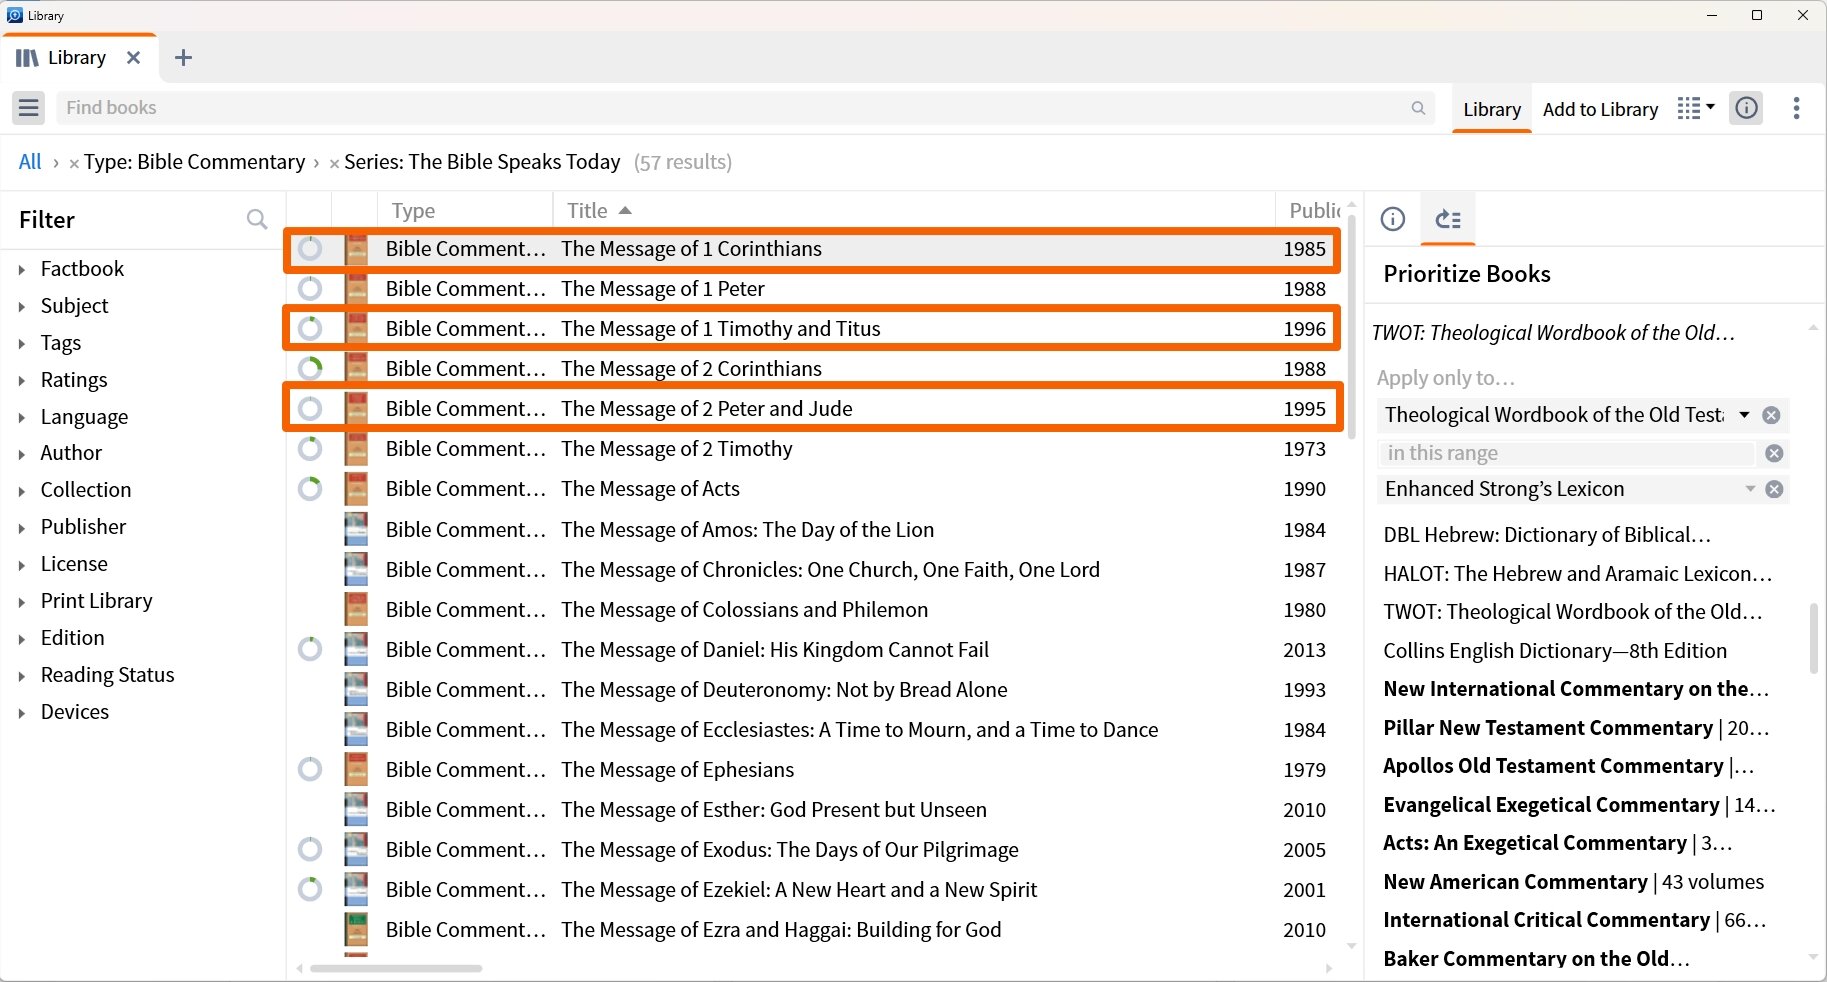The width and height of the screenshot is (1827, 982).
Task: Expand the Reading Status filter
Action: coord(21,675)
